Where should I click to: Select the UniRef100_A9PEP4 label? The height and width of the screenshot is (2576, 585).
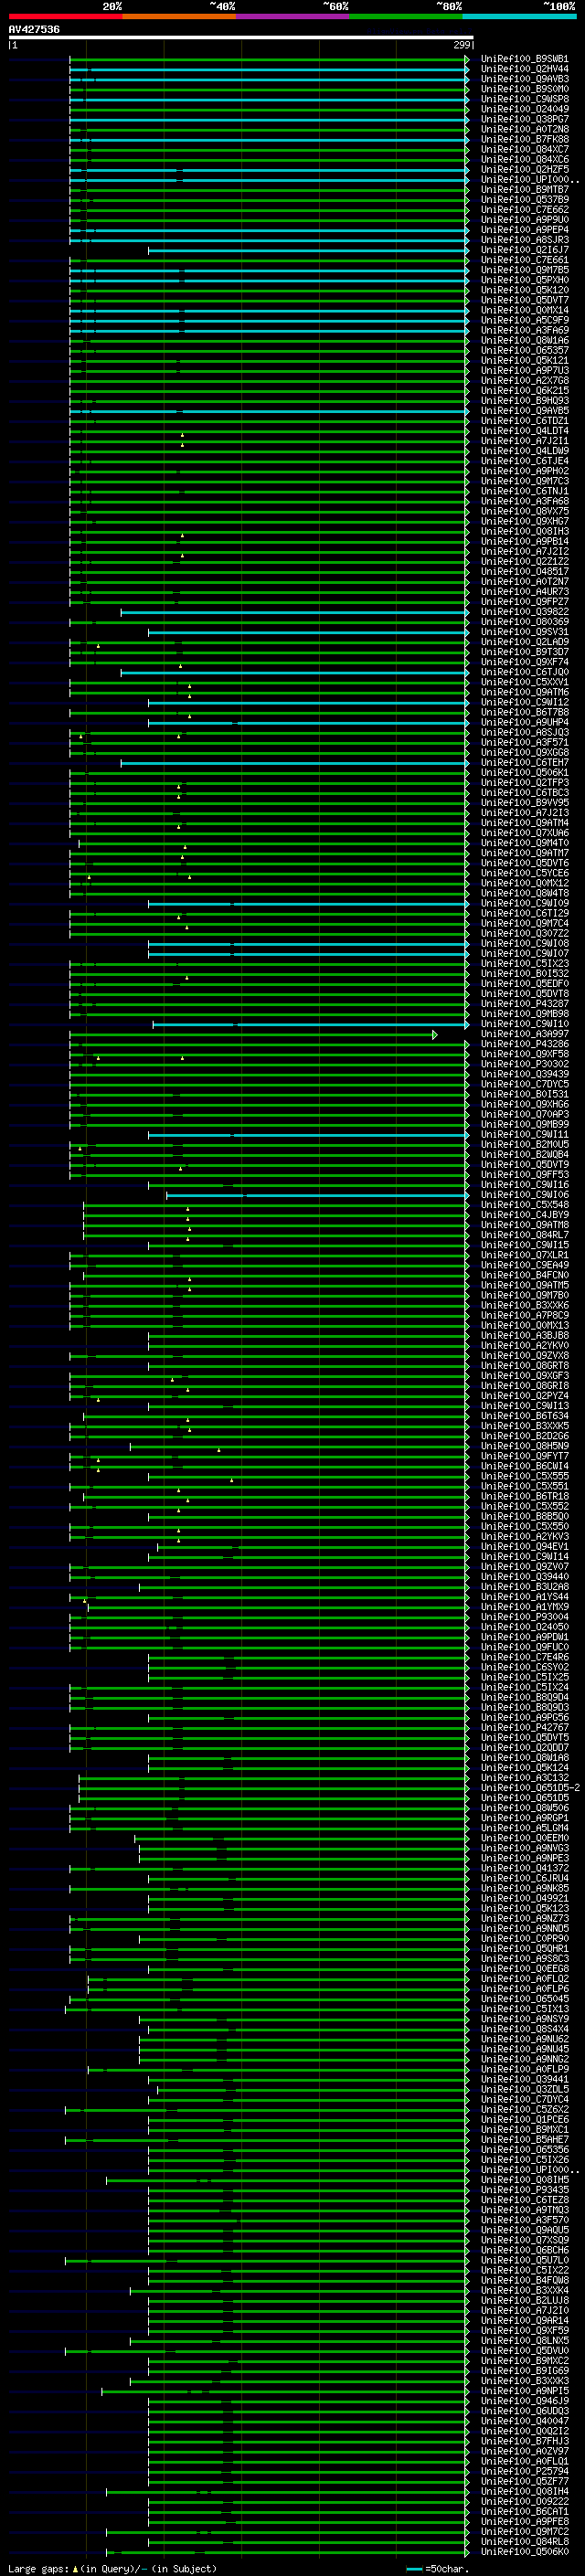coord(524,230)
